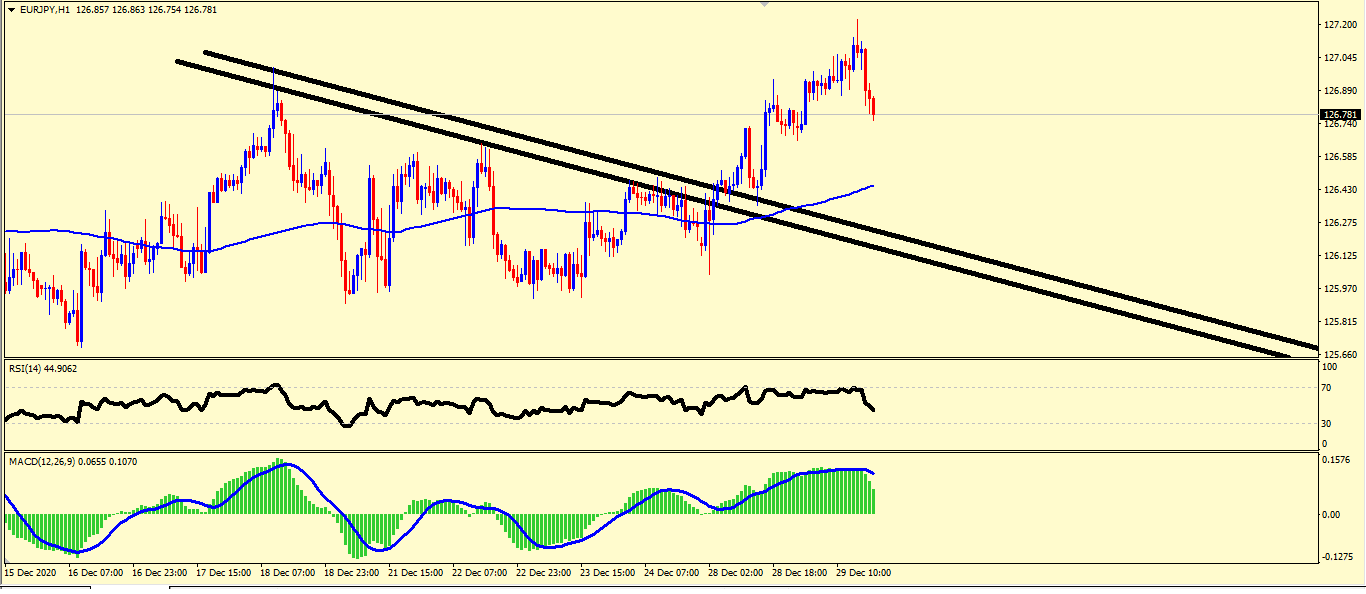This screenshot has width=1366, height=594.
Task: Click the 127.045 price axis label
Action: 1339,57
